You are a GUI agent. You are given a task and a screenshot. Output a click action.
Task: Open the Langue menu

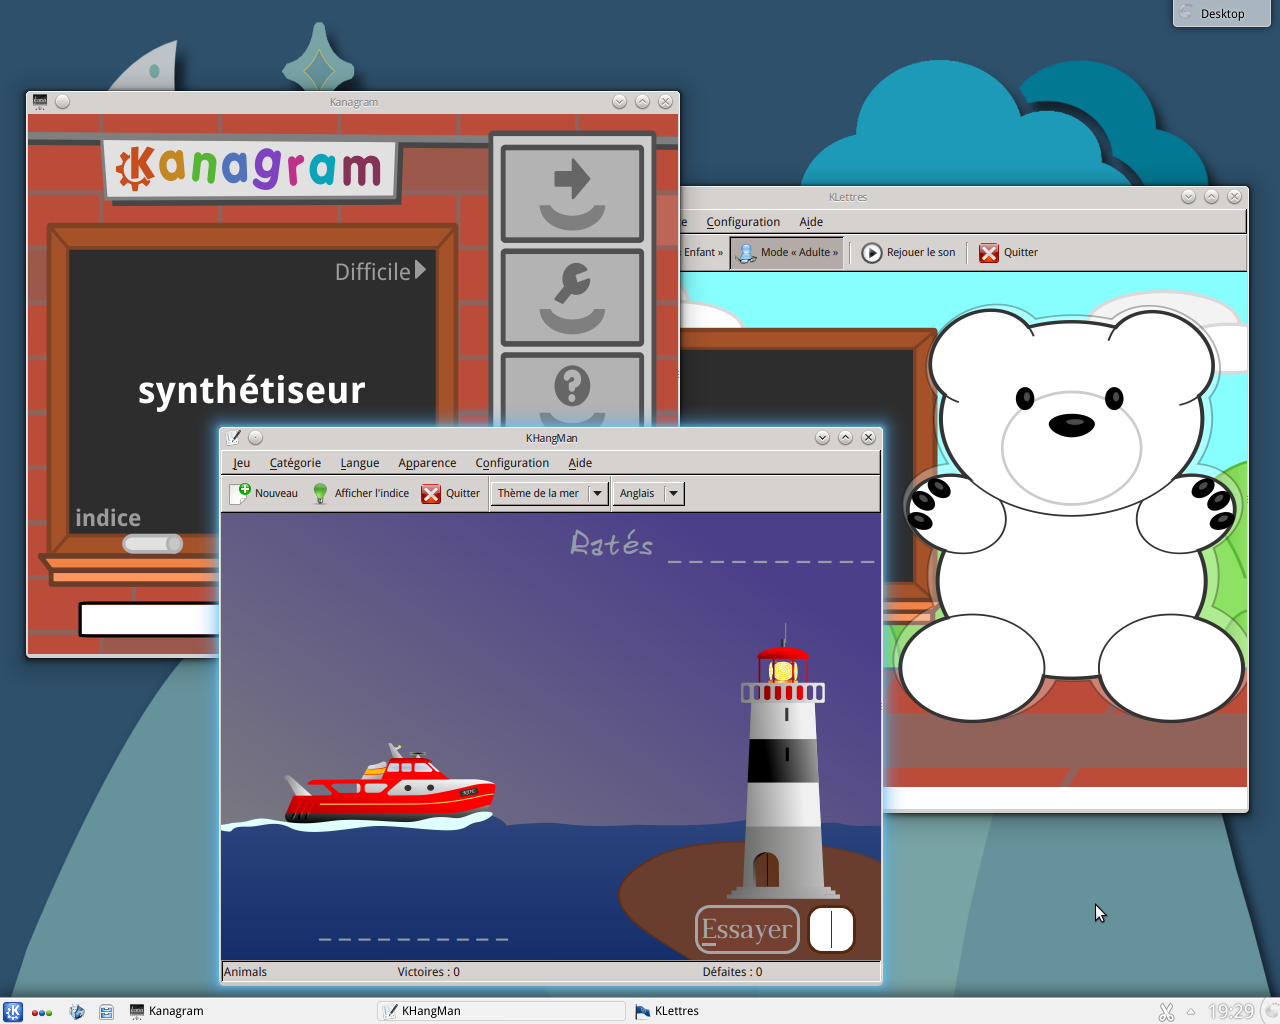(360, 463)
